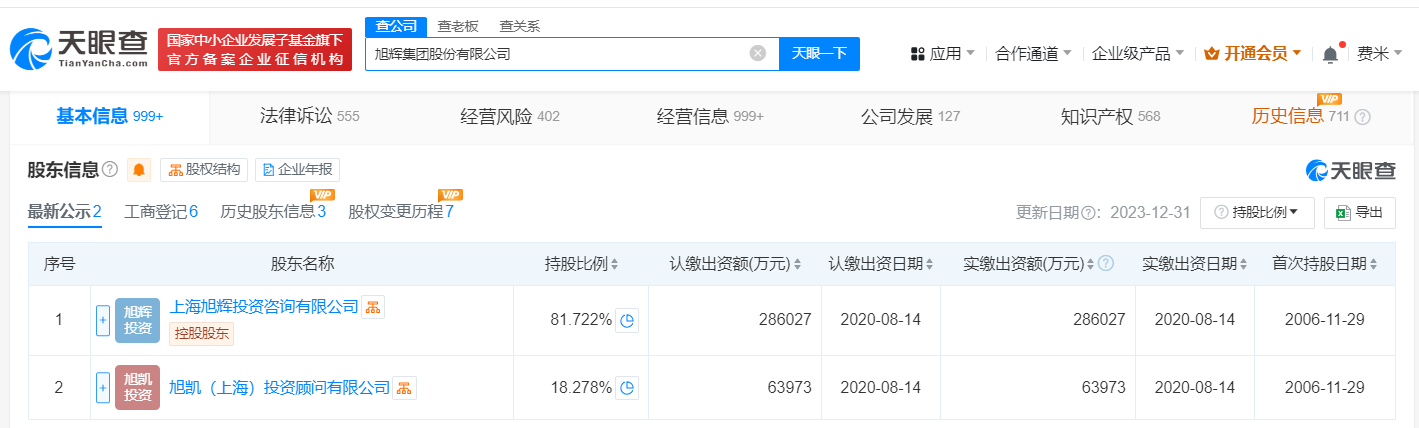Open the 股权结构 equity structure button

coord(204,170)
